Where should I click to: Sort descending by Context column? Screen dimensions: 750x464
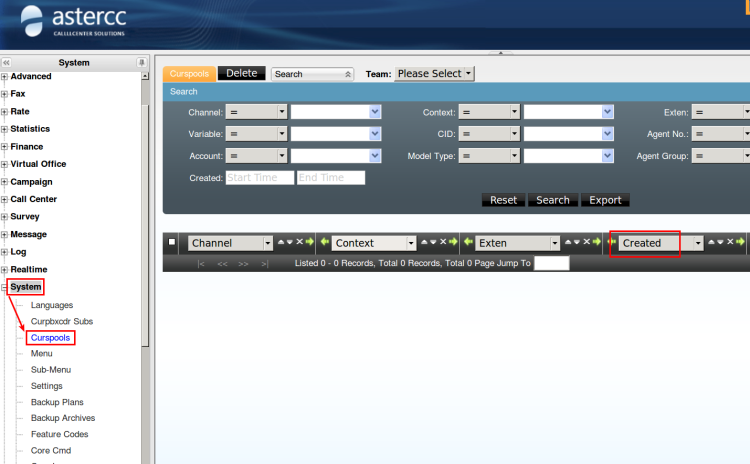coord(433,243)
